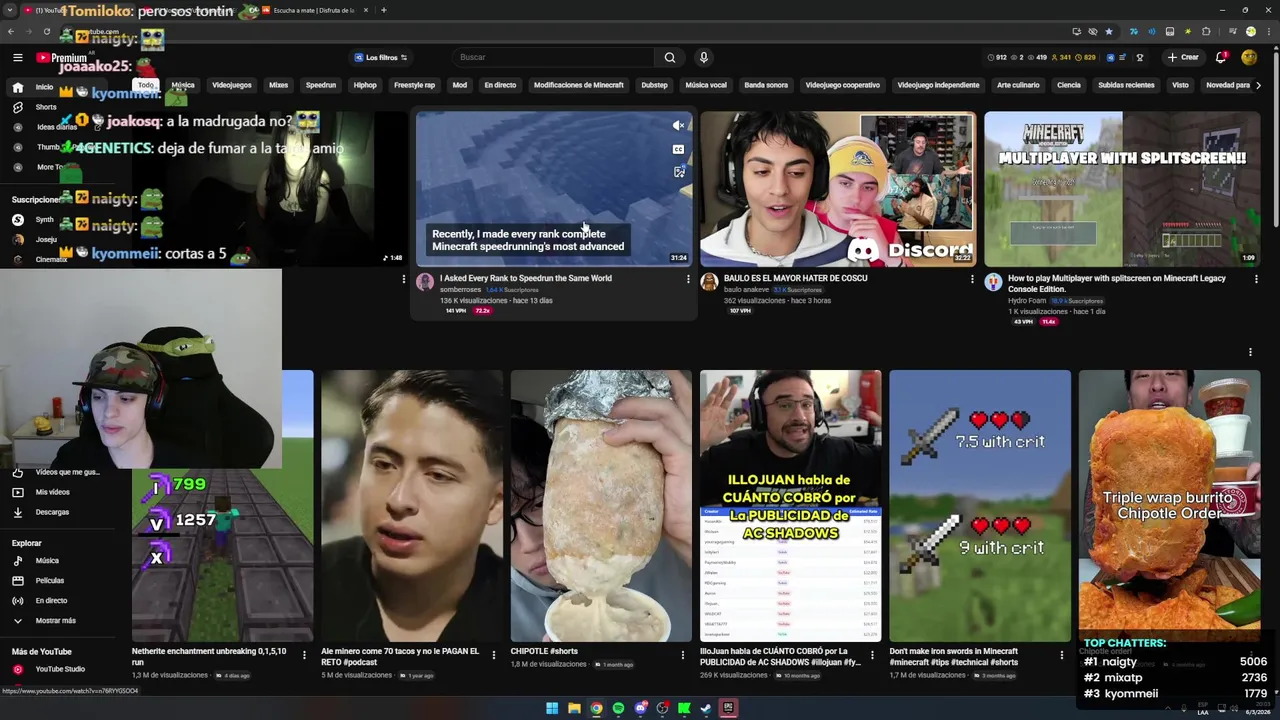The width and height of the screenshot is (1280, 720).
Task: Open the Descargas downloads item
Action: [52, 512]
